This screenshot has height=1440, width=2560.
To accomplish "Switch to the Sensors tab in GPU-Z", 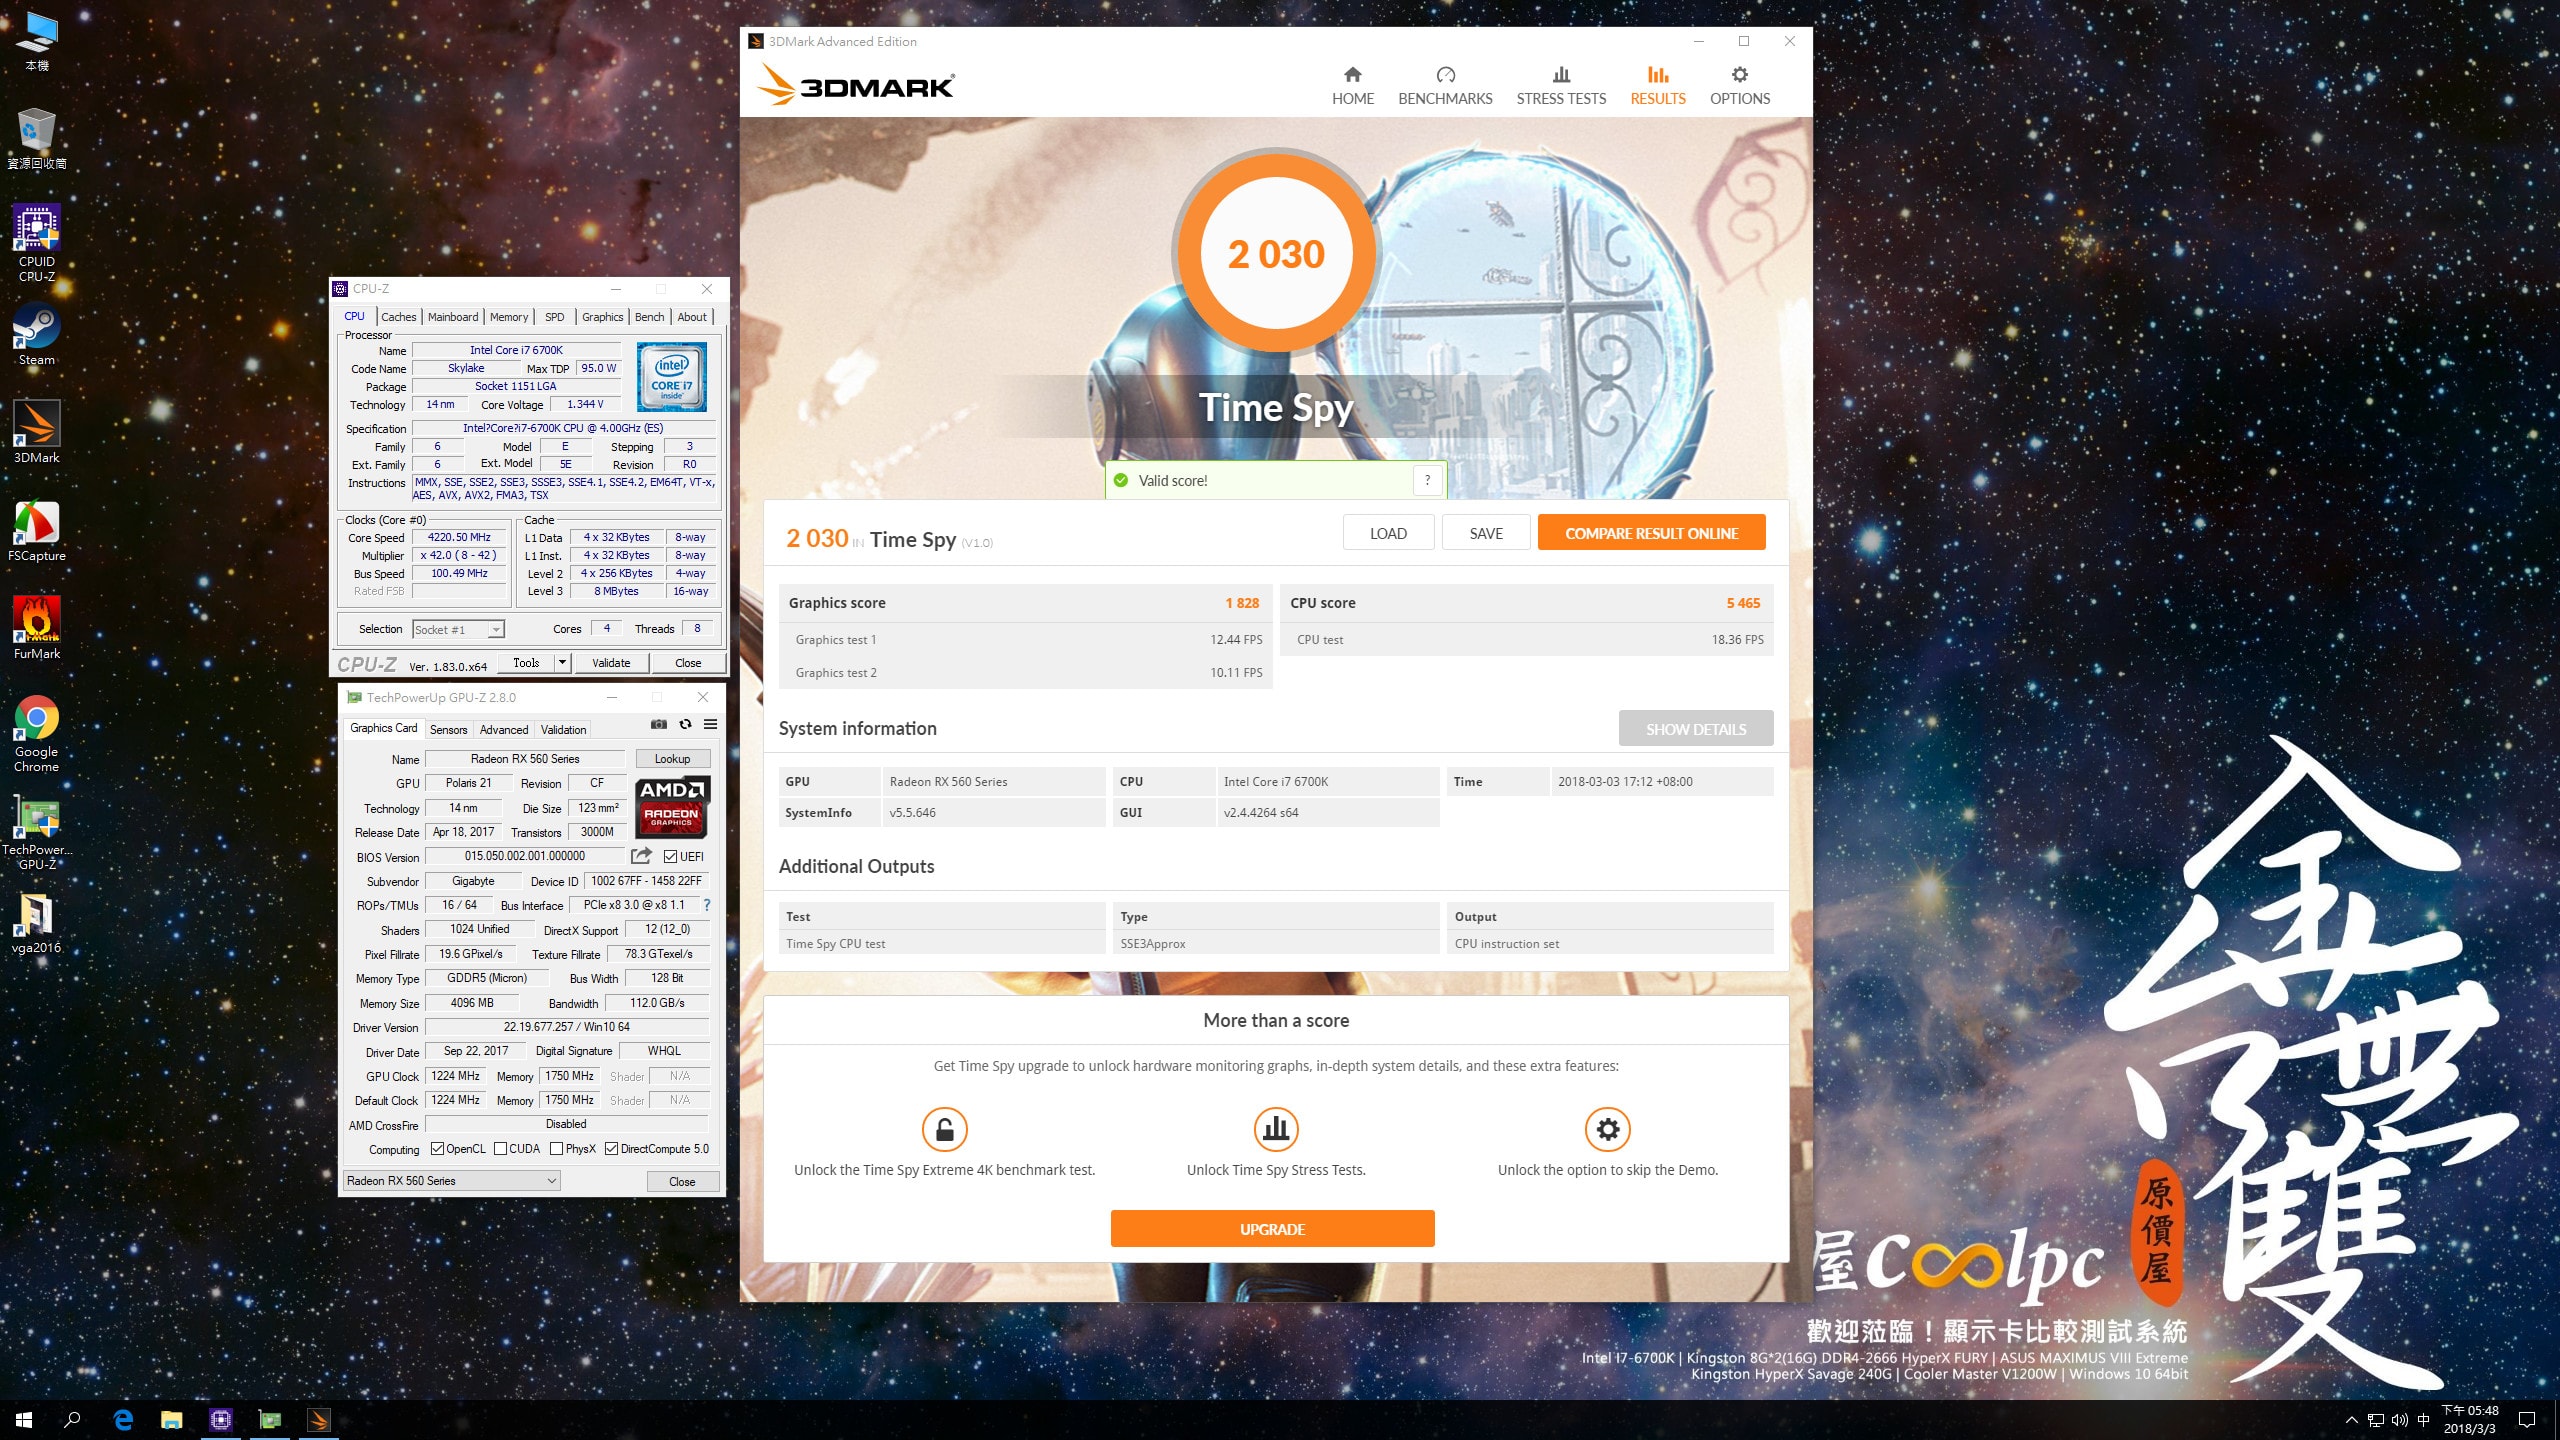I will click(448, 730).
